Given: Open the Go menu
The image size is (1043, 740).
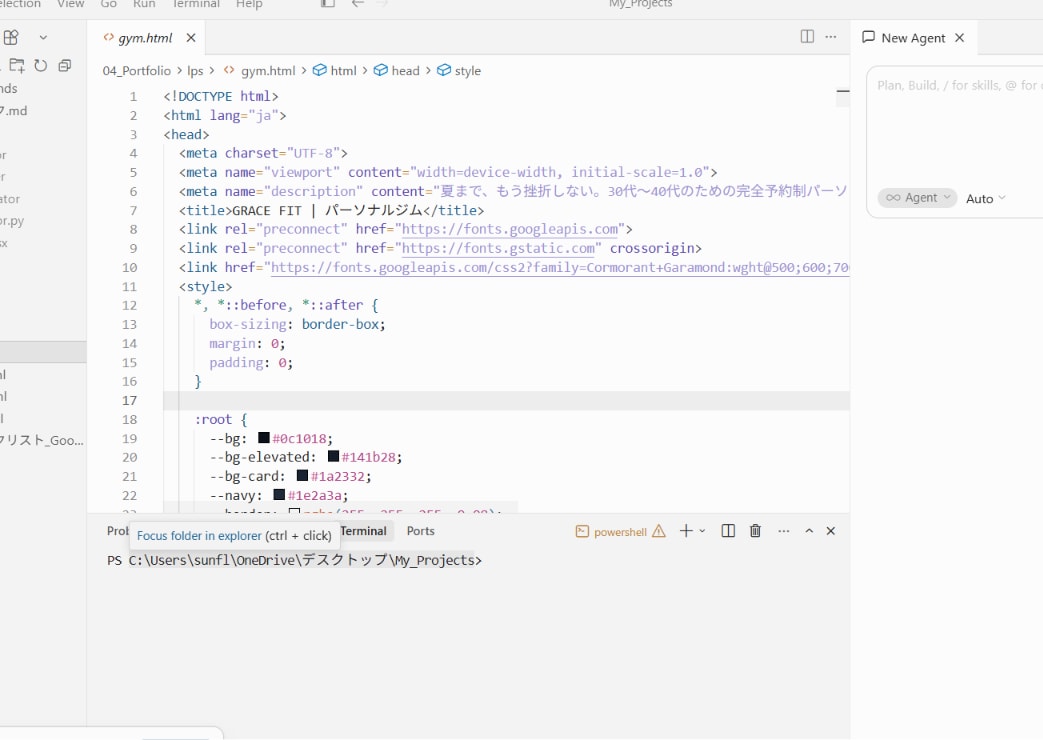Looking at the screenshot, I should pyautogui.click(x=108, y=4).
